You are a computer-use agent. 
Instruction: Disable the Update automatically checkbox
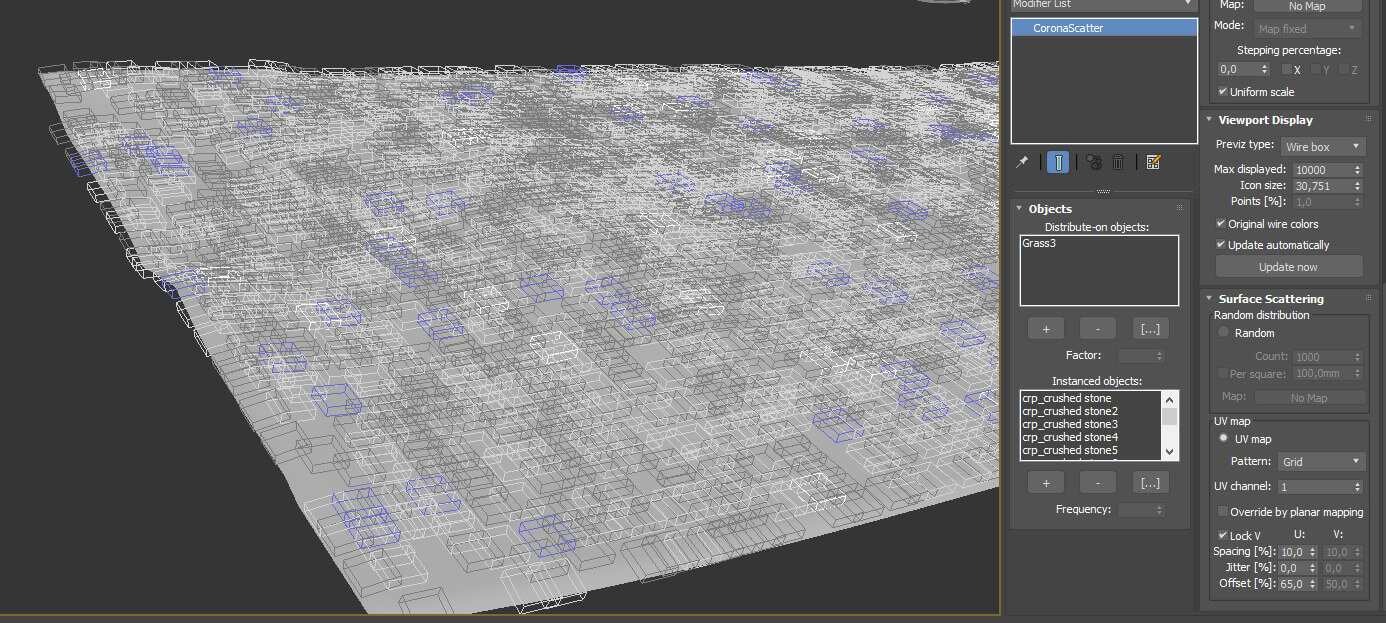point(1220,244)
